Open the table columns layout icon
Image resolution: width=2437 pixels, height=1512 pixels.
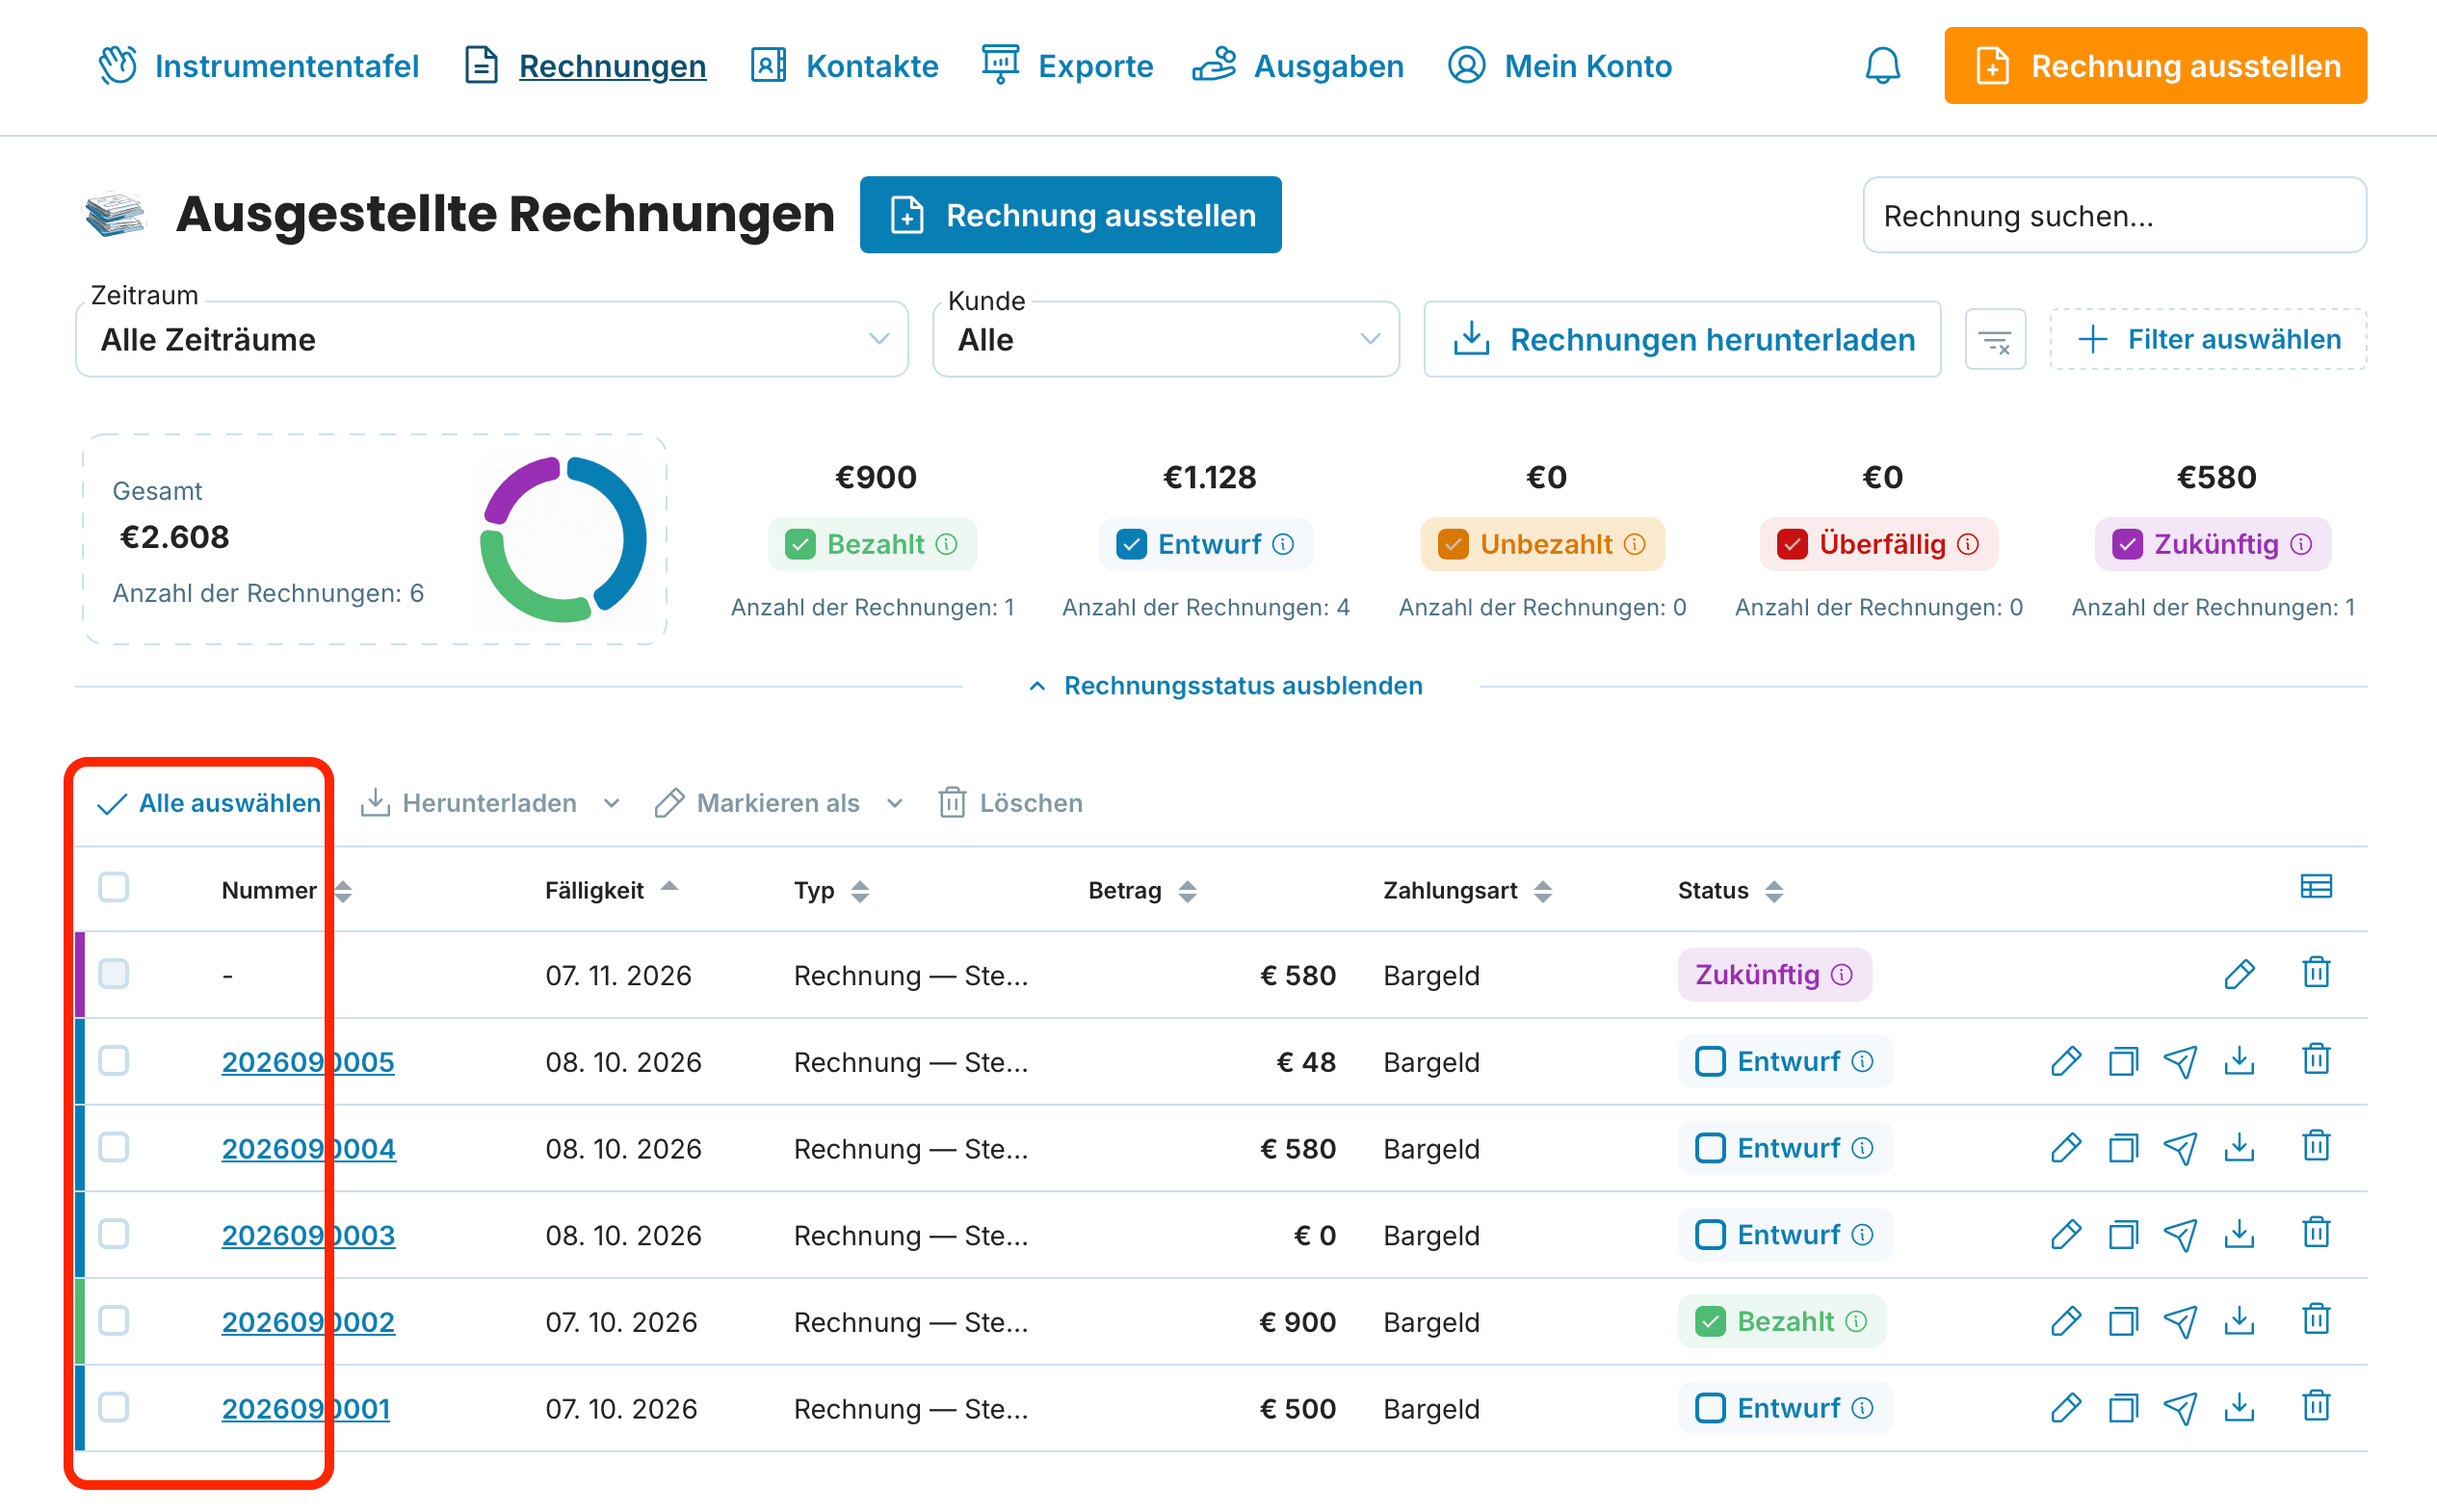pyautogui.click(x=2316, y=888)
